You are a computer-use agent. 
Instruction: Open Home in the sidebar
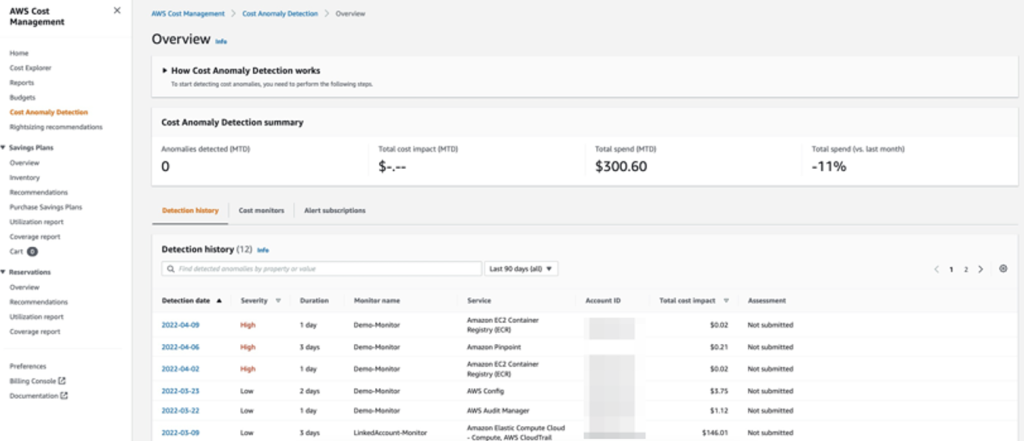pos(19,53)
